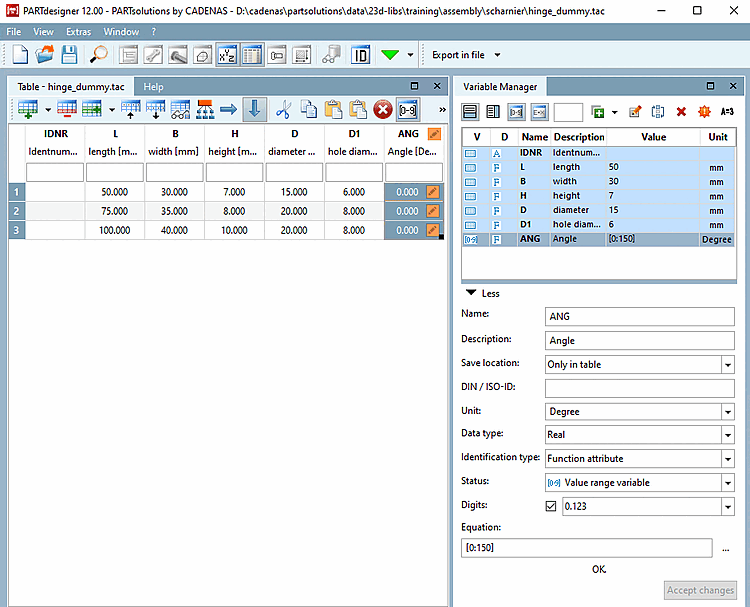Image resolution: width=750 pixels, height=607 pixels.
Task: Click the A=3 icon in Variable Manager
Action: [727, 112]
